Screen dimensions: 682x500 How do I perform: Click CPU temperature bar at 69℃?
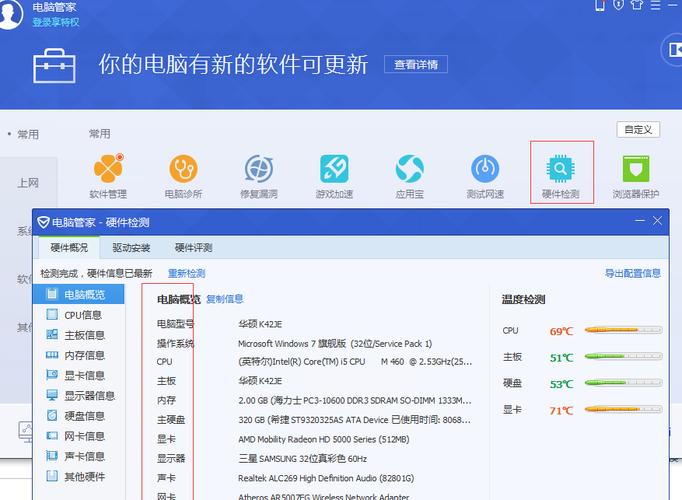click(623, 330)
